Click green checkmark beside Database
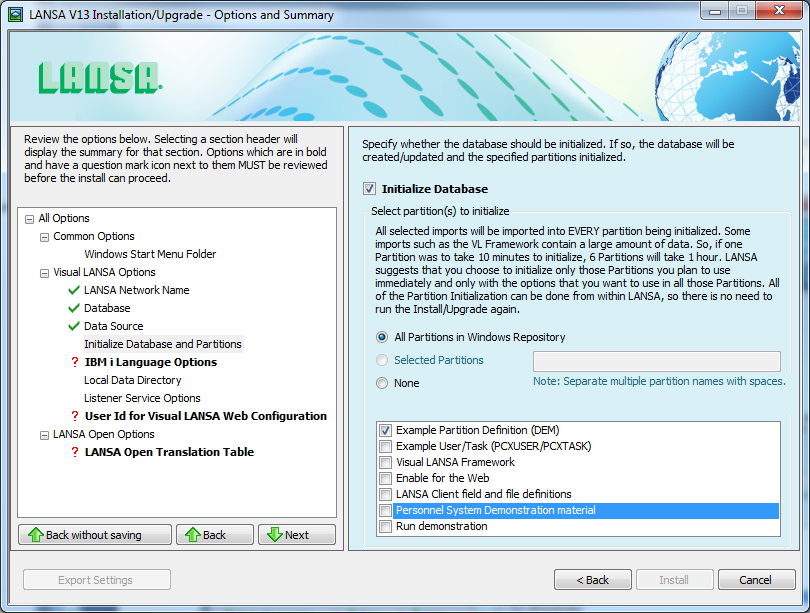810x613 pixels. (x=74, y=308)
